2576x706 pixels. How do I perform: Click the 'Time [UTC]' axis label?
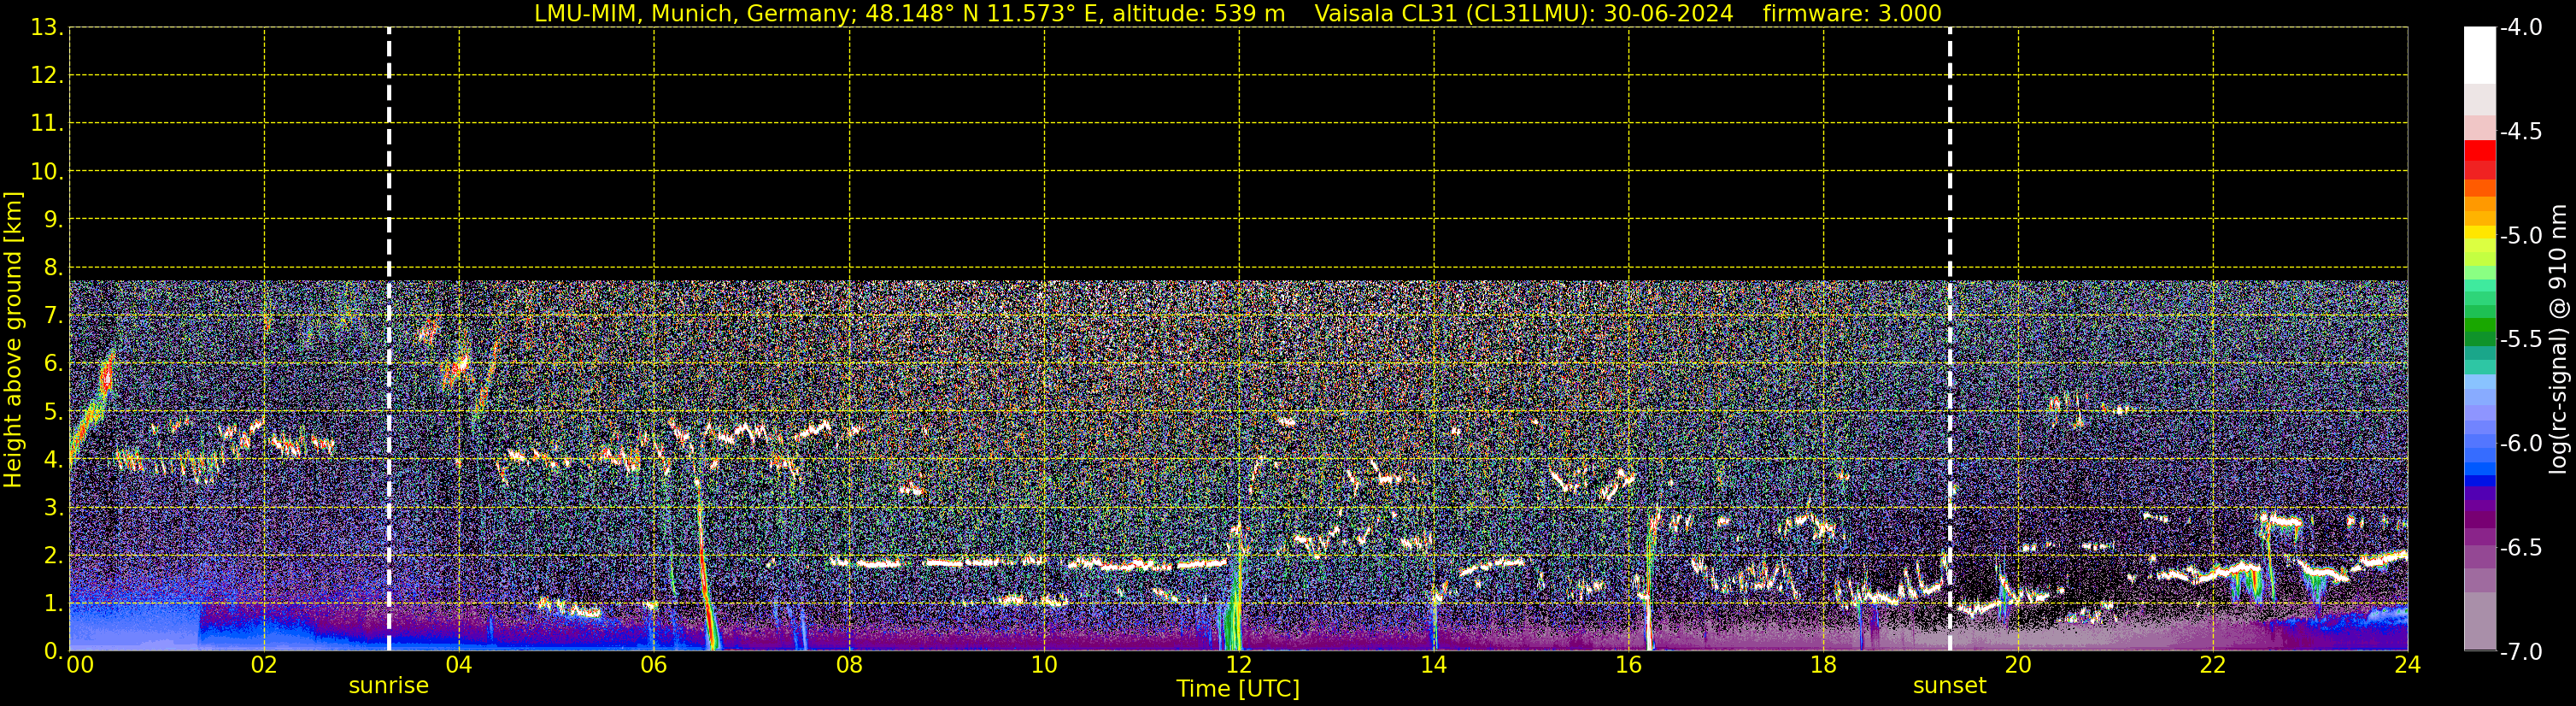[x=1238, y=689]
